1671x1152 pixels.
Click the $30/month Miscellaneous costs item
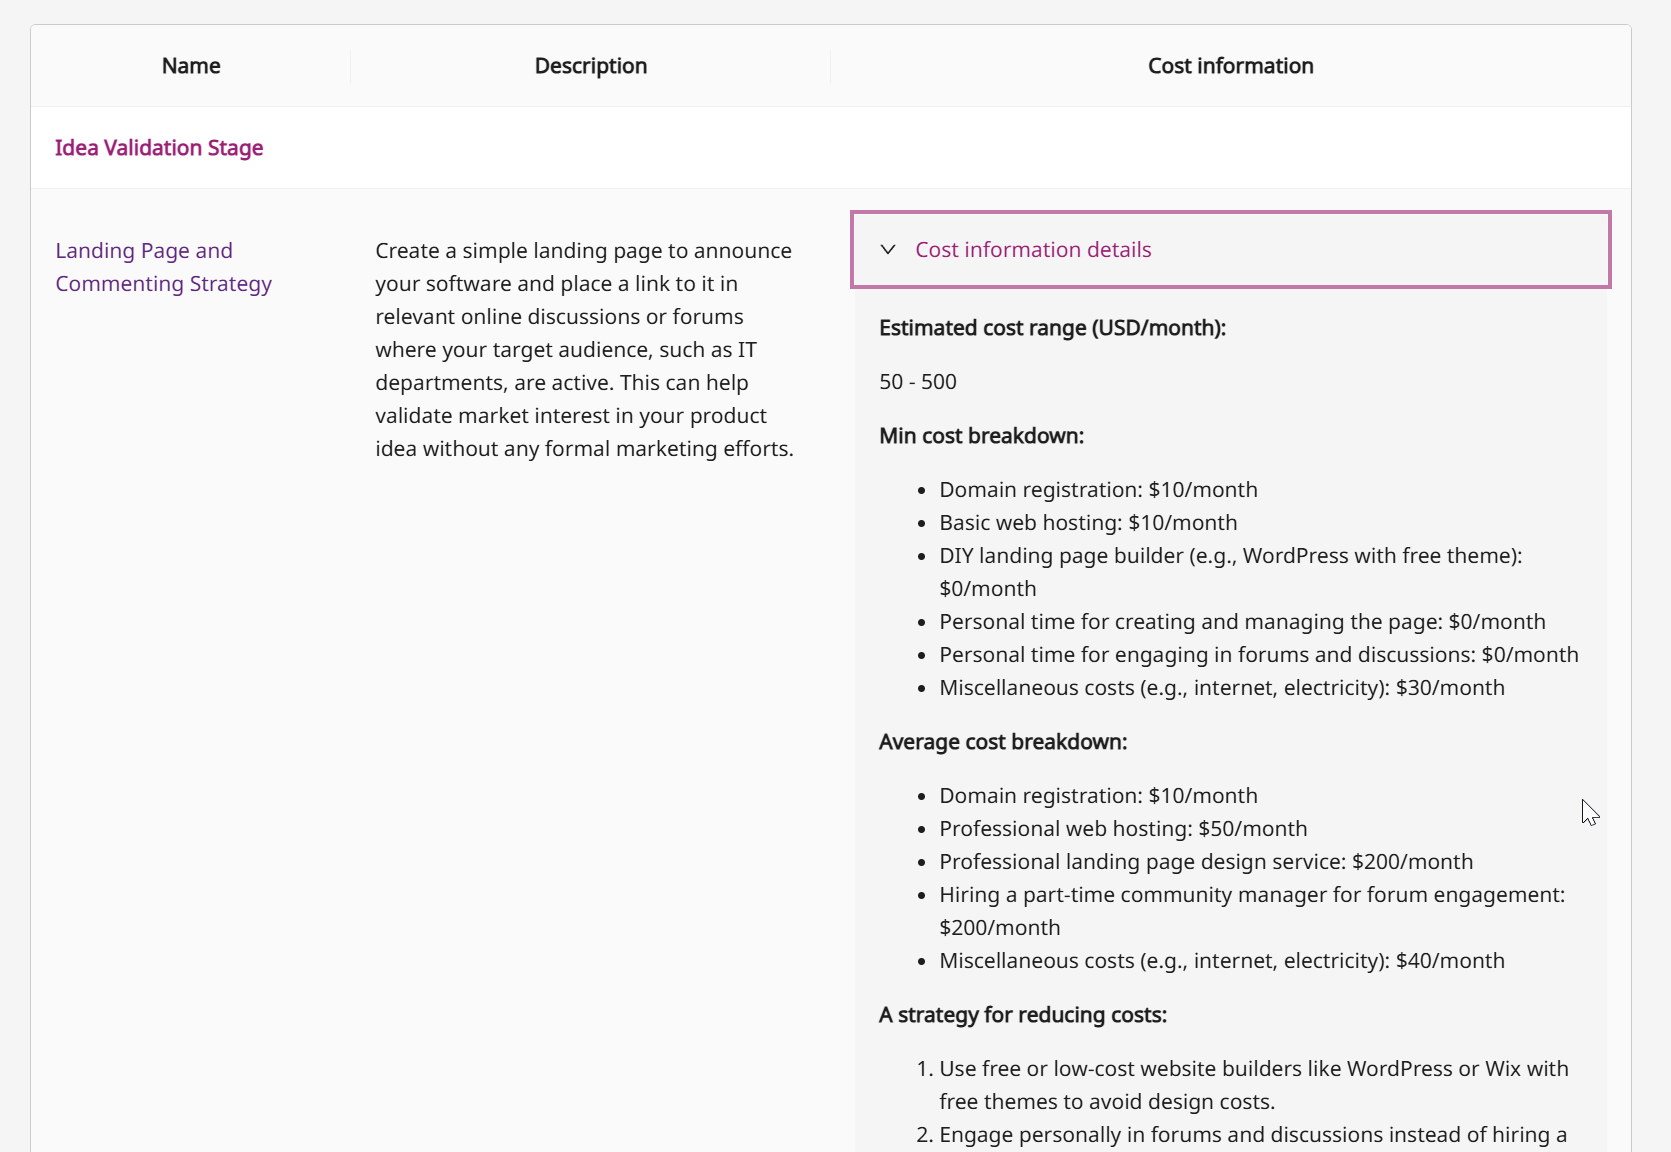[1222, 688]
